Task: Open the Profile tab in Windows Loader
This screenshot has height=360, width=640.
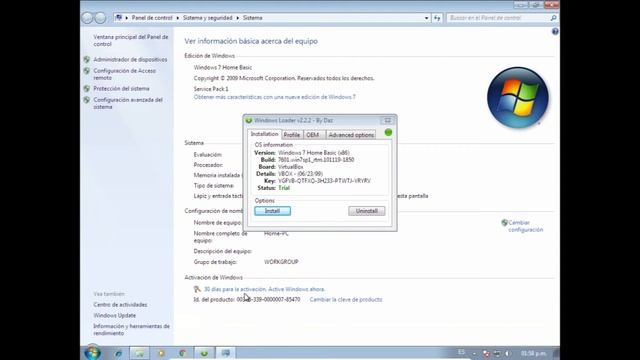Action: 292,135
